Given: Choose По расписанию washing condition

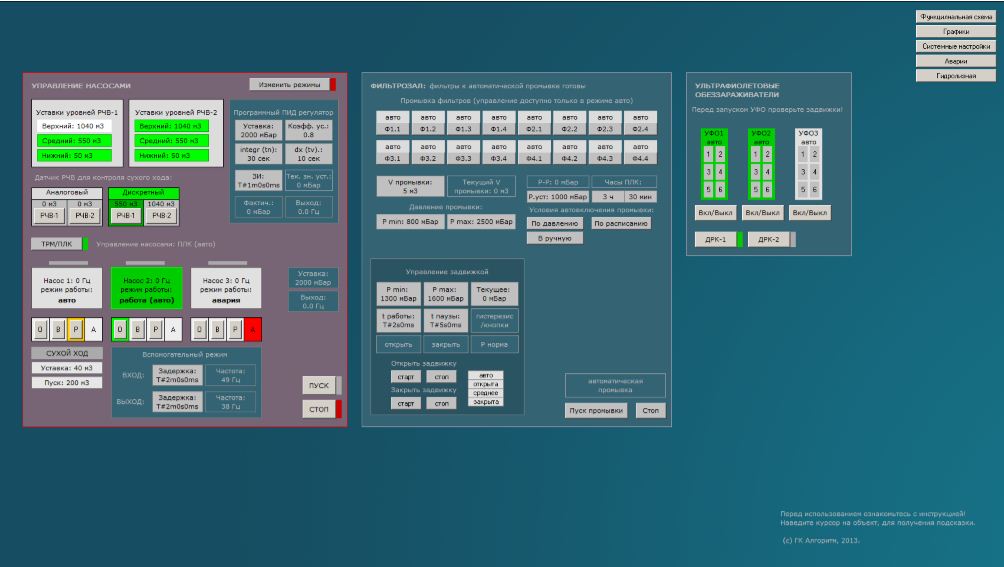Looking at the screenshot, I should 622,224.
